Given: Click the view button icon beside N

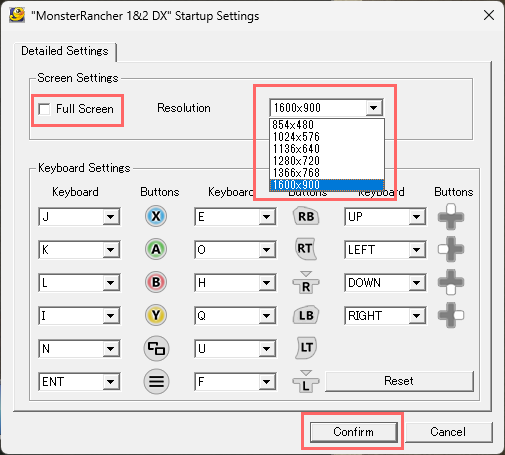Looking at the screenshot, I should pos(156,348).
